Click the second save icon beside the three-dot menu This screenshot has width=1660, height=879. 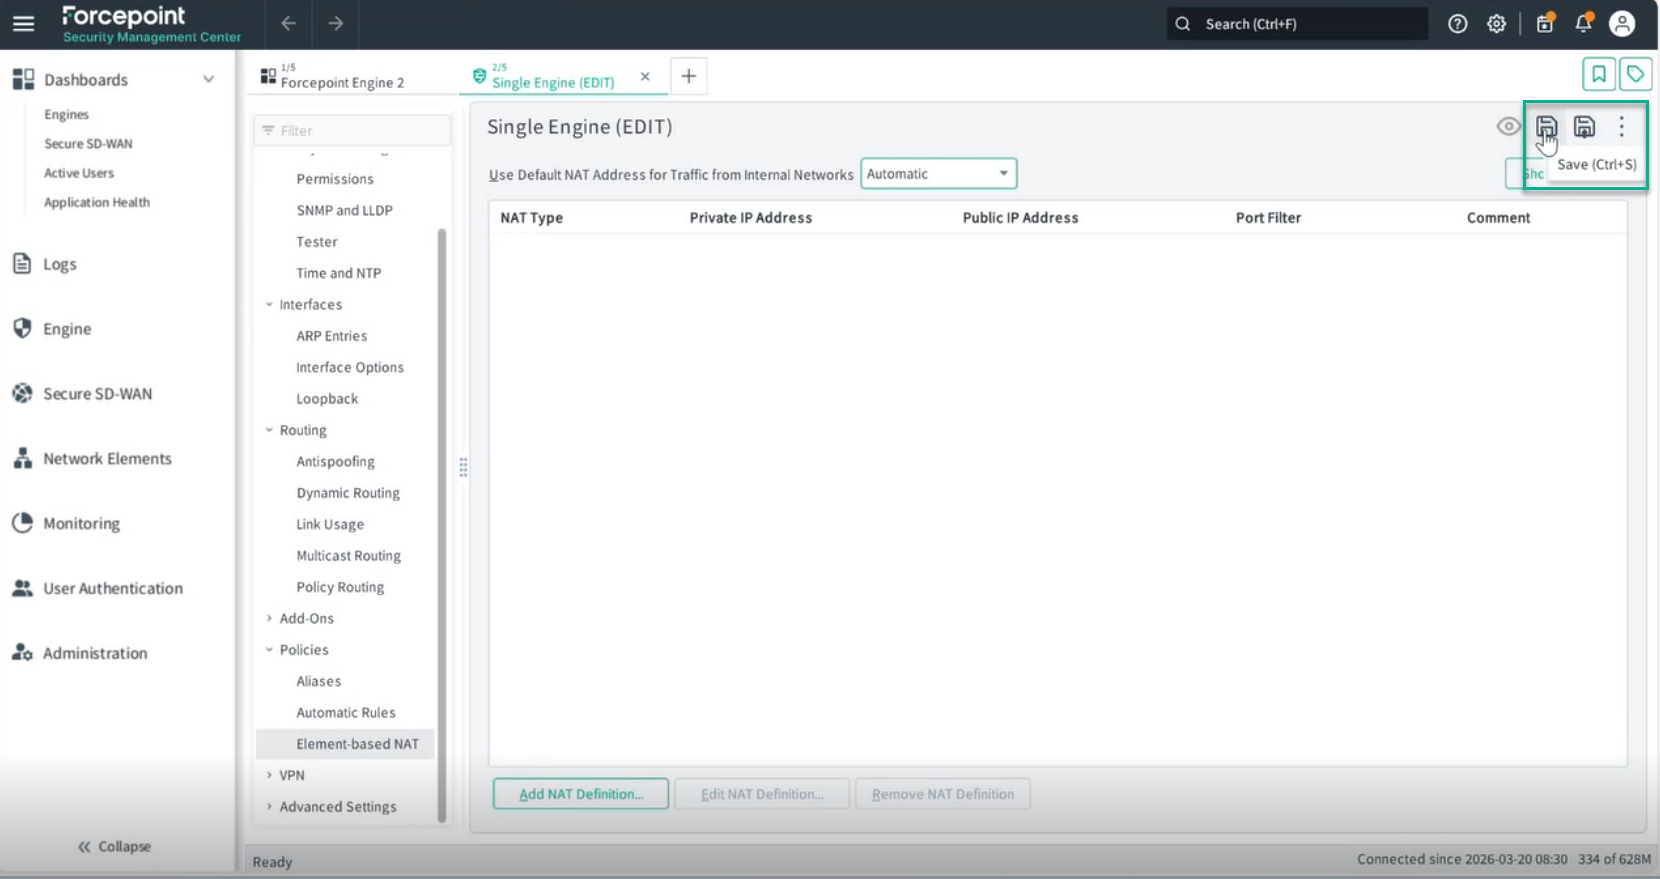(1584, 127)
